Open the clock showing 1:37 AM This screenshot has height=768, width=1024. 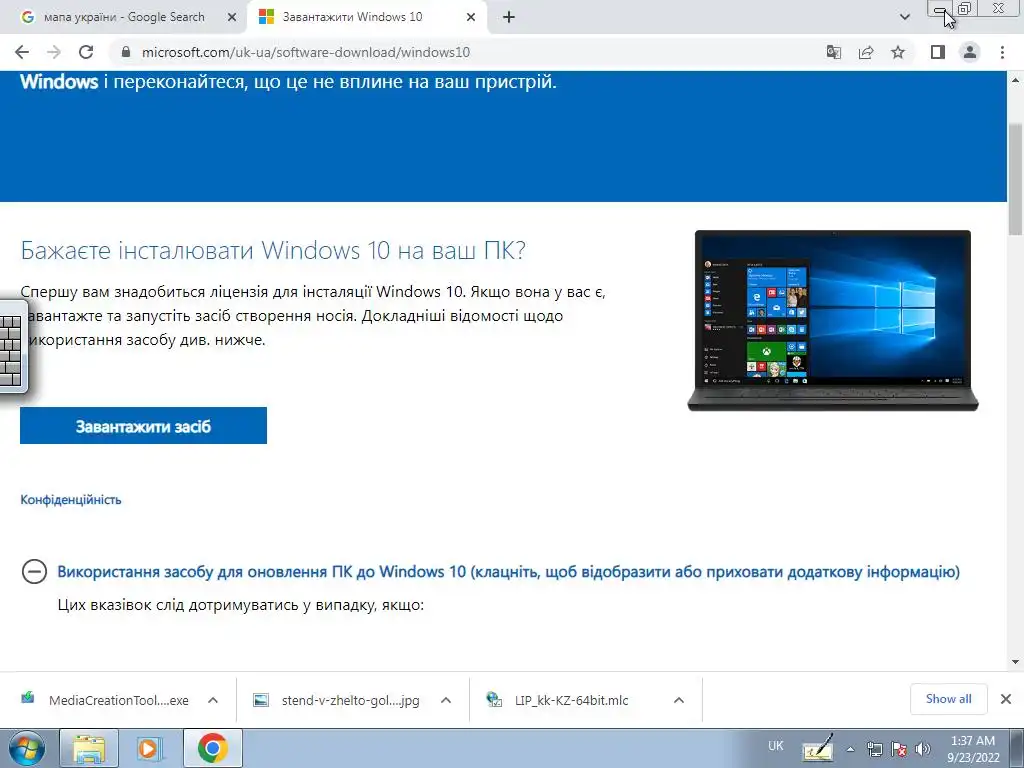click(973, 749)
